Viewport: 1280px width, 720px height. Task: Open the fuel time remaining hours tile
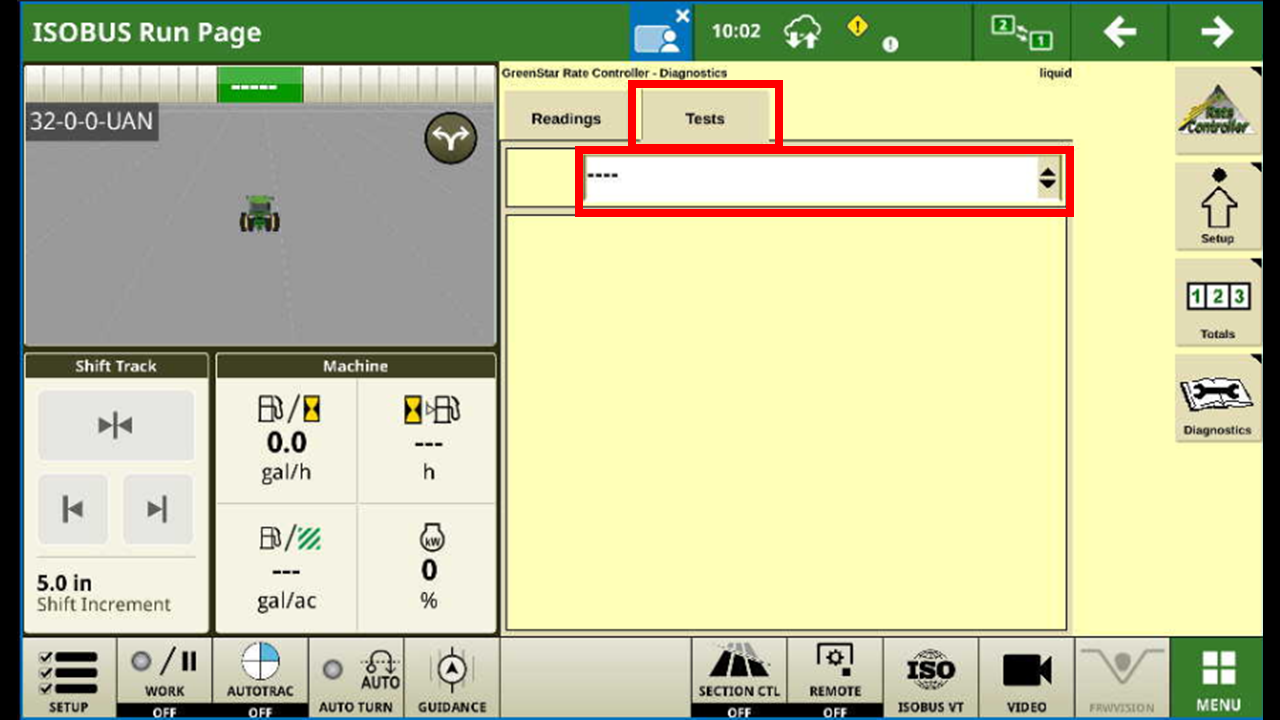click(x=428, y=440)
